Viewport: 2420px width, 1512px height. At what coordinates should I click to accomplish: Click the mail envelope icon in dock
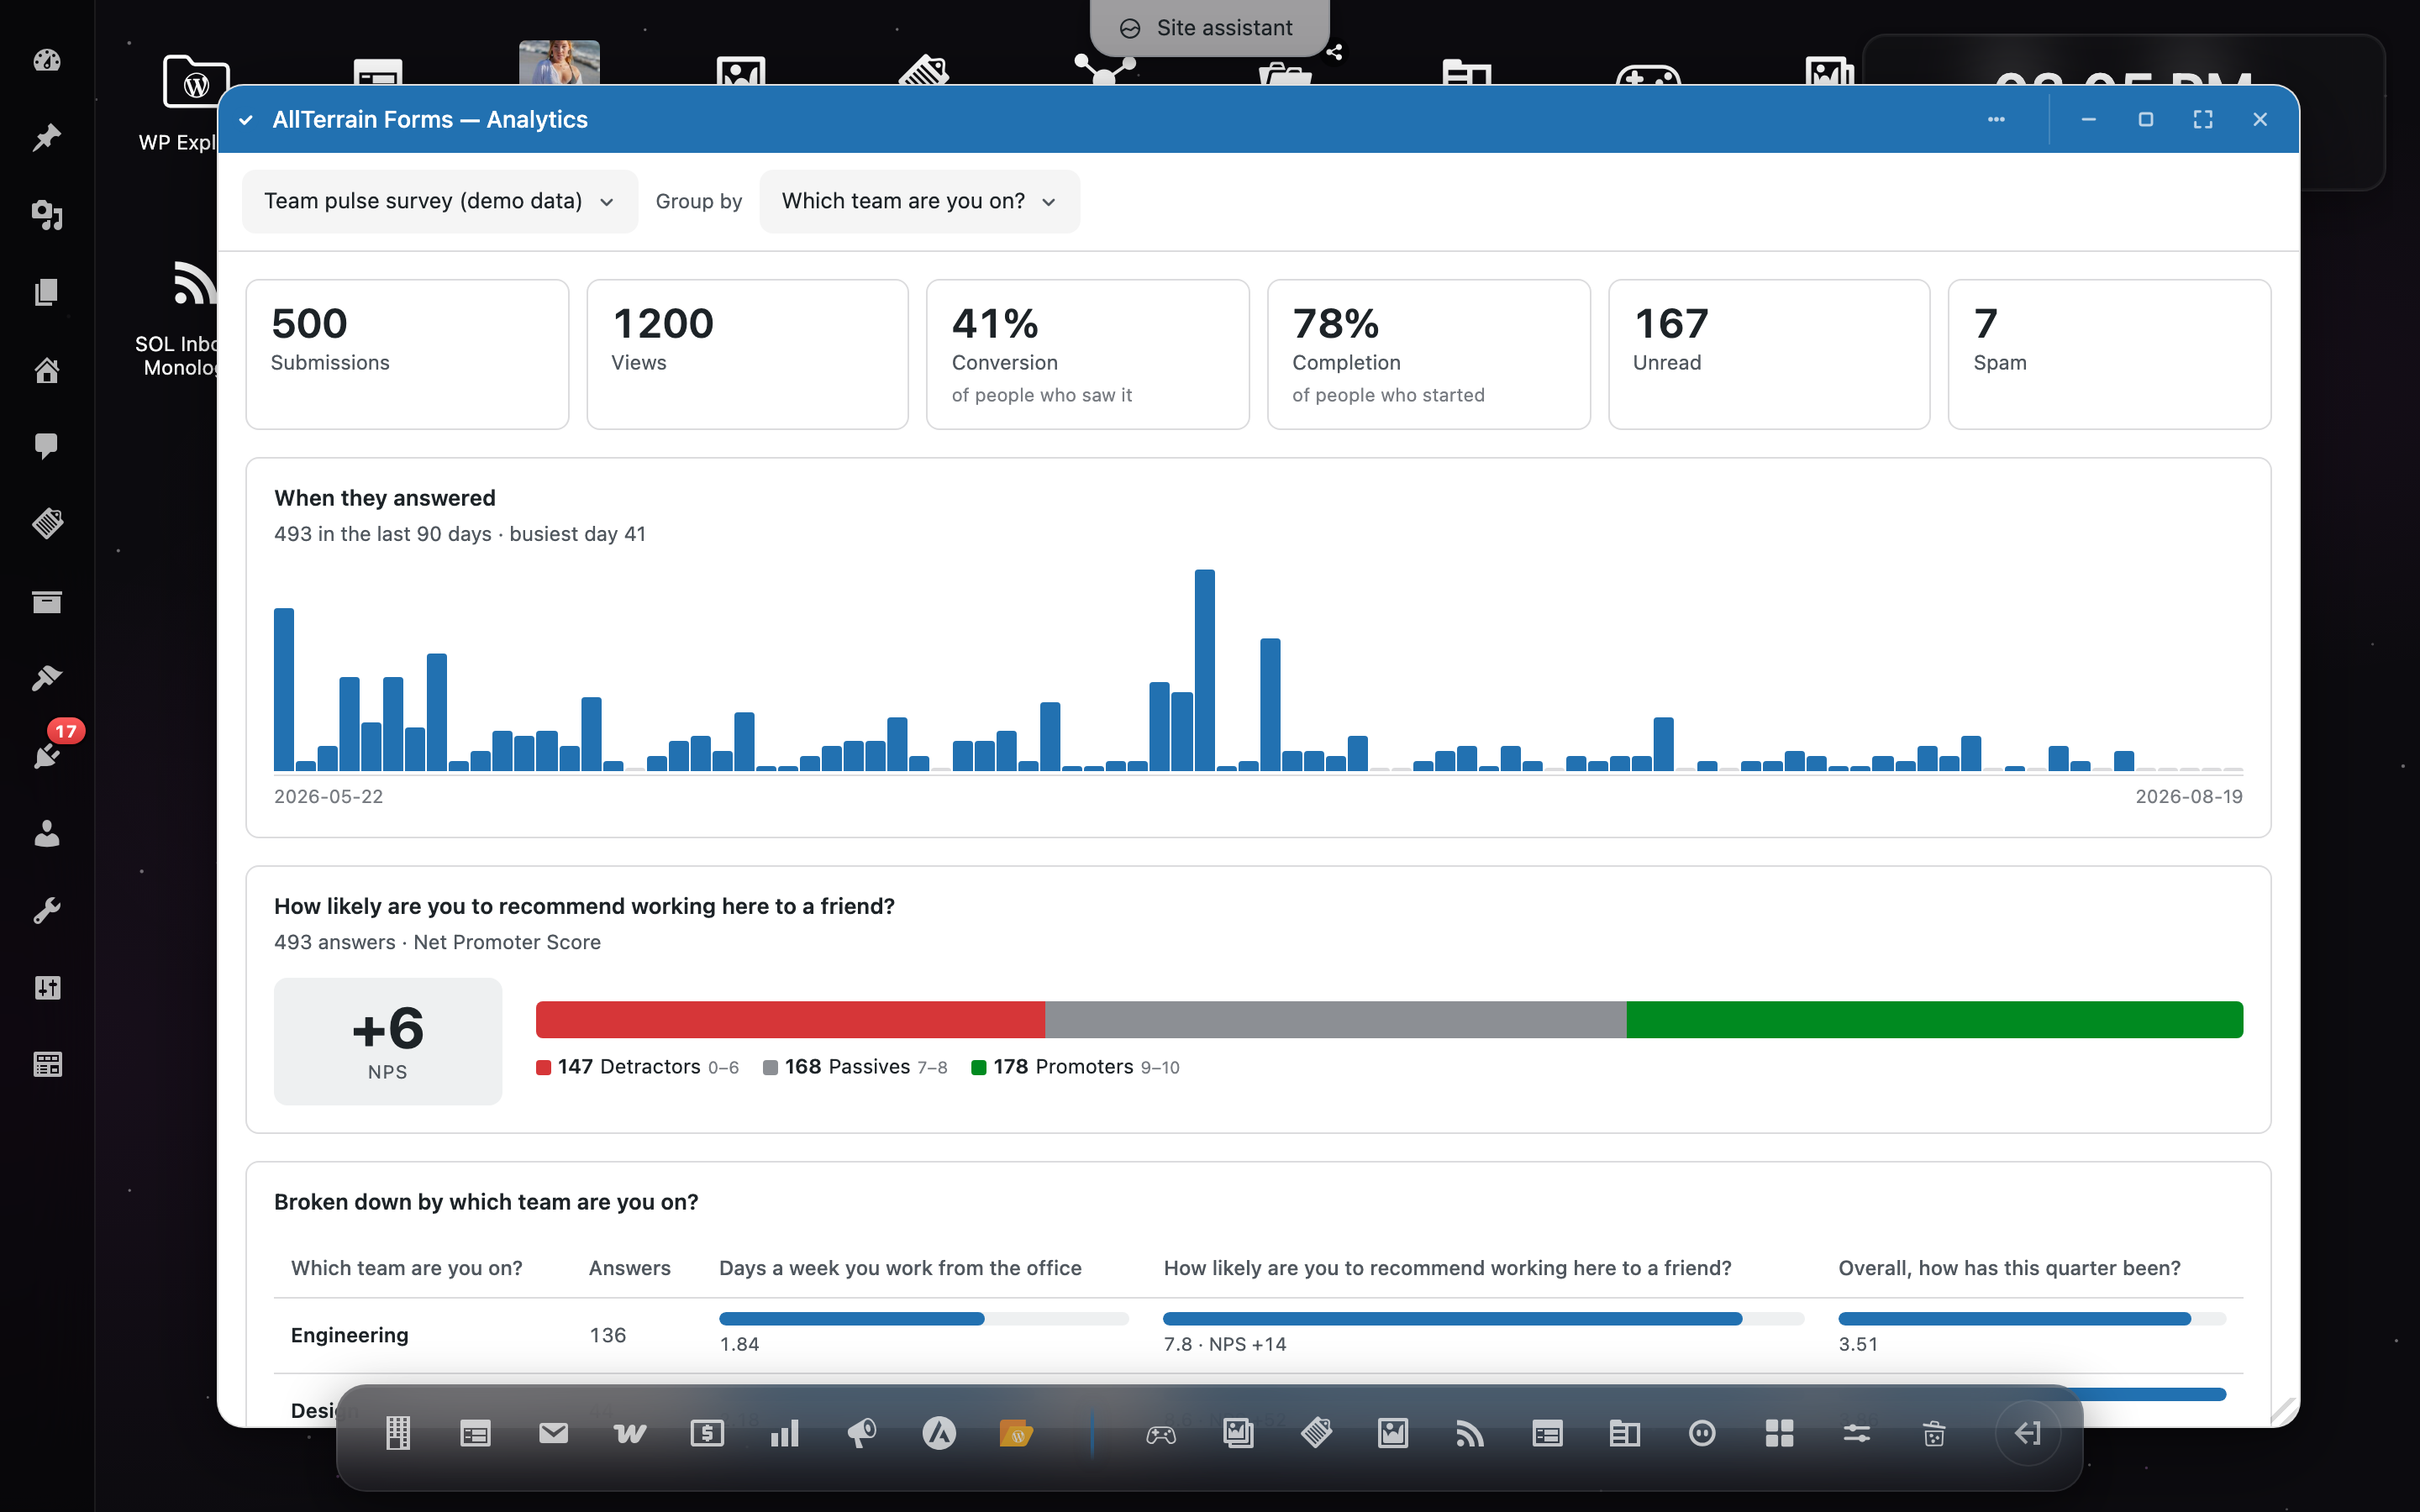click(553, 1433)
